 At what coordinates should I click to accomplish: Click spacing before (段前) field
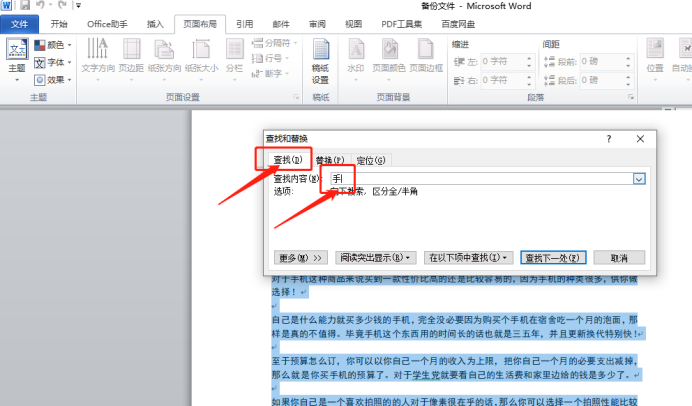pos(601,61)
